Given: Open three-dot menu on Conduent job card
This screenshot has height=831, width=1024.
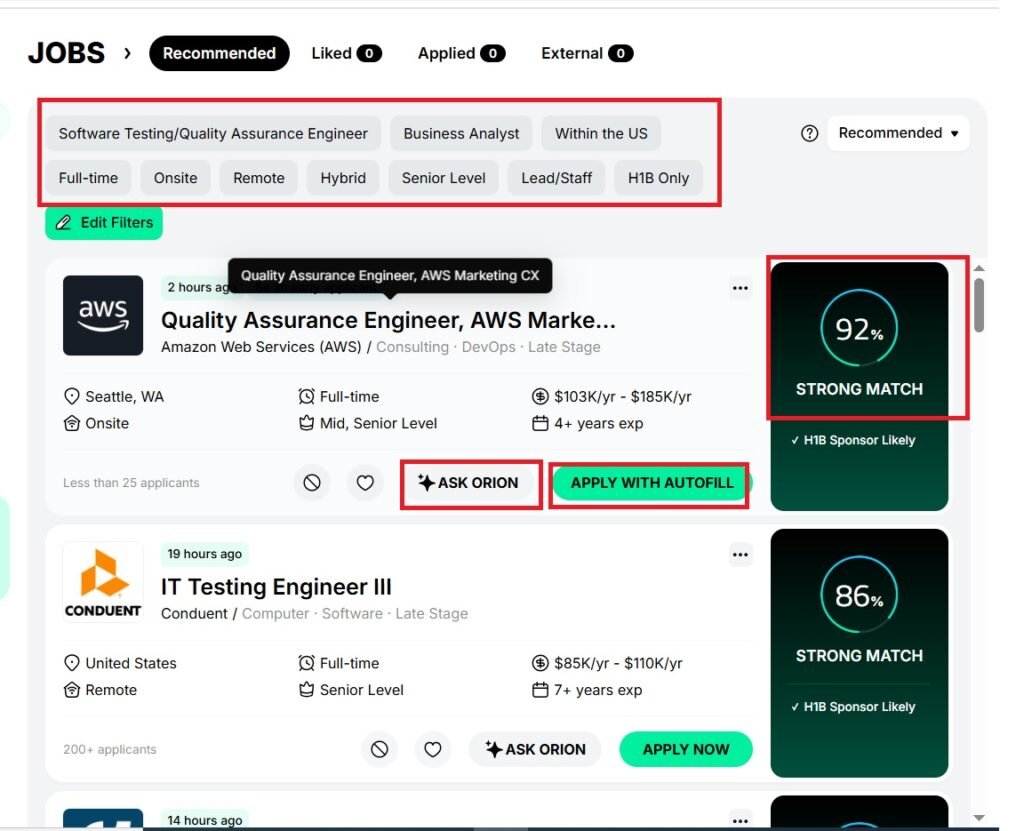Looking at the screenshot, I should [x=740, y=555].
